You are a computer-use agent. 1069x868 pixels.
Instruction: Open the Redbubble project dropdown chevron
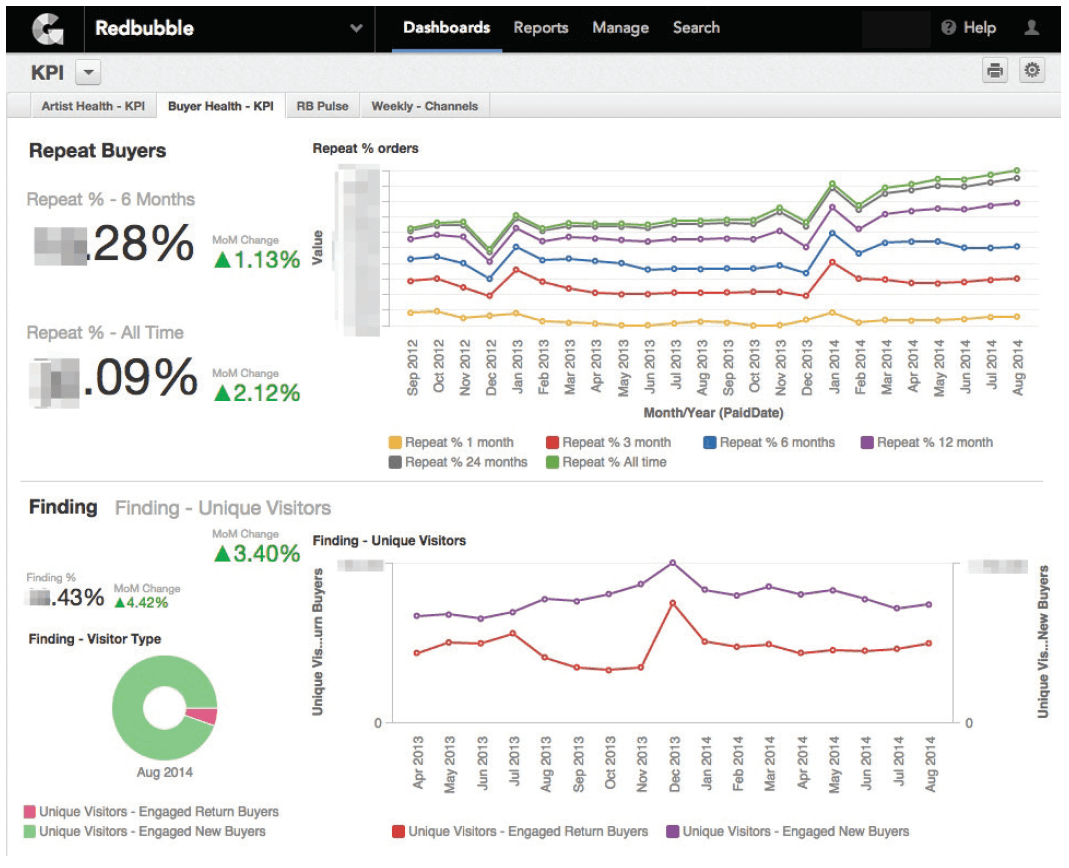pos(355,28)
